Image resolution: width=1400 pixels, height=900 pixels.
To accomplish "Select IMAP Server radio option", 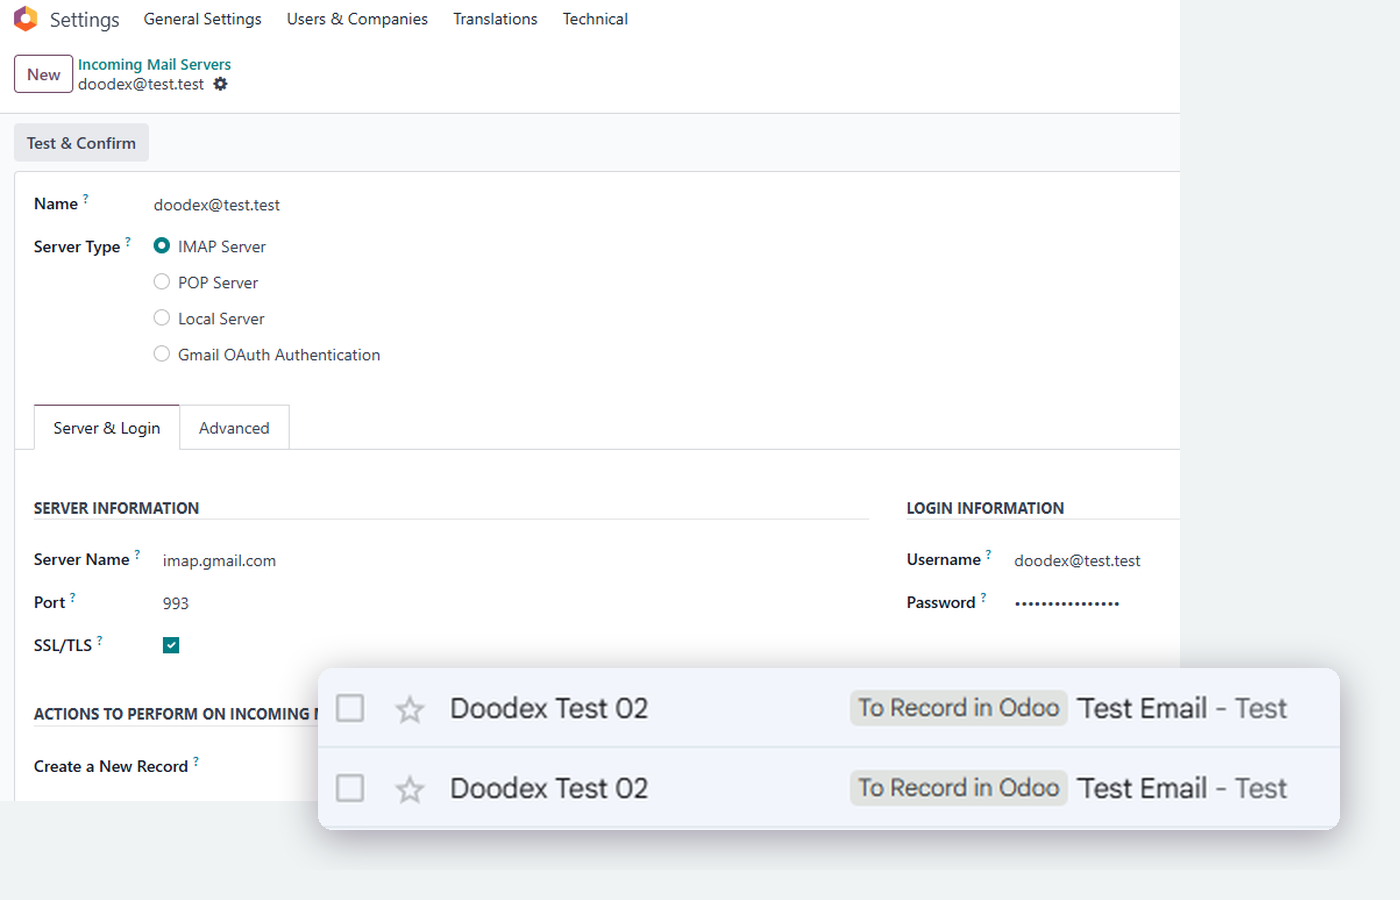I will click(162, 246).
